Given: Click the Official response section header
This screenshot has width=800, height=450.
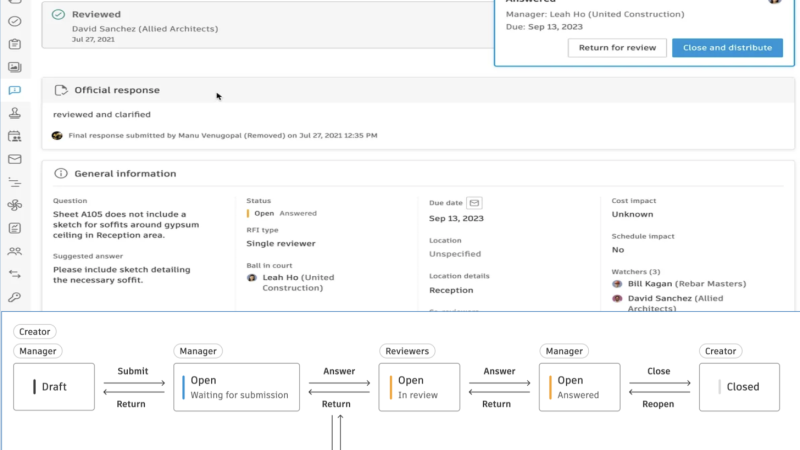Looking at the screenshot, I should [116, 90].
